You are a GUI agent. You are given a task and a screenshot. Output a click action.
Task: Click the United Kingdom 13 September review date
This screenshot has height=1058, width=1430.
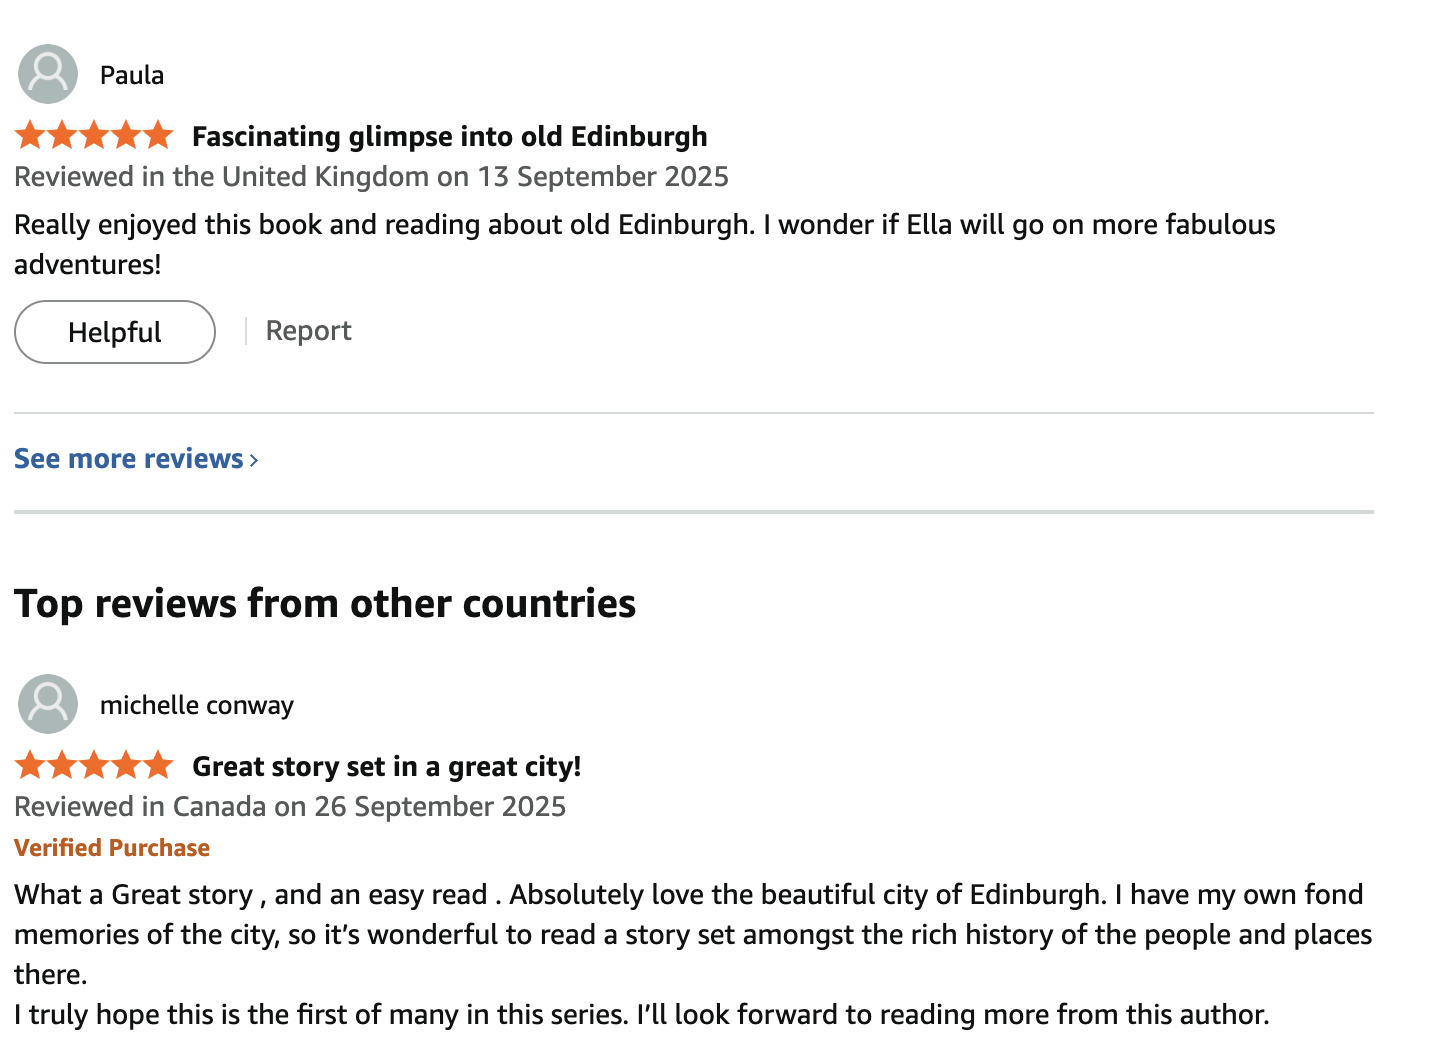371,177
